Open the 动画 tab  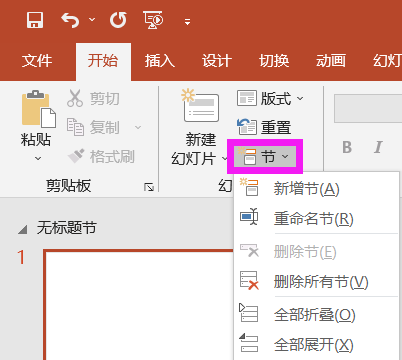pos(331,61)
